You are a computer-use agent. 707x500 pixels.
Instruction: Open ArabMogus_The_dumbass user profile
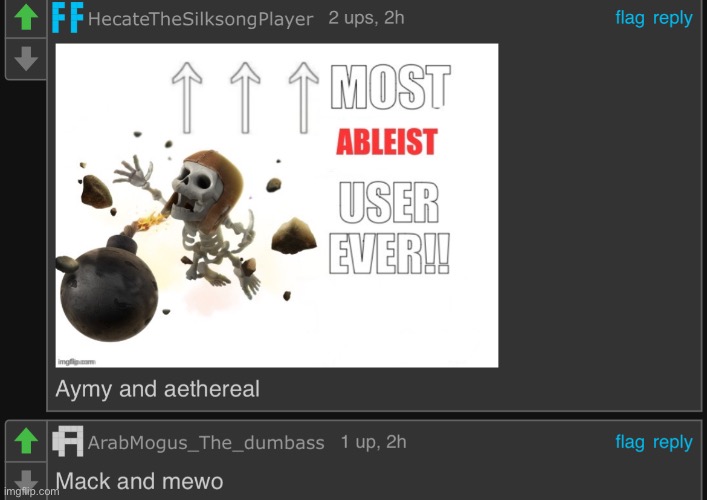pos(206,443)
